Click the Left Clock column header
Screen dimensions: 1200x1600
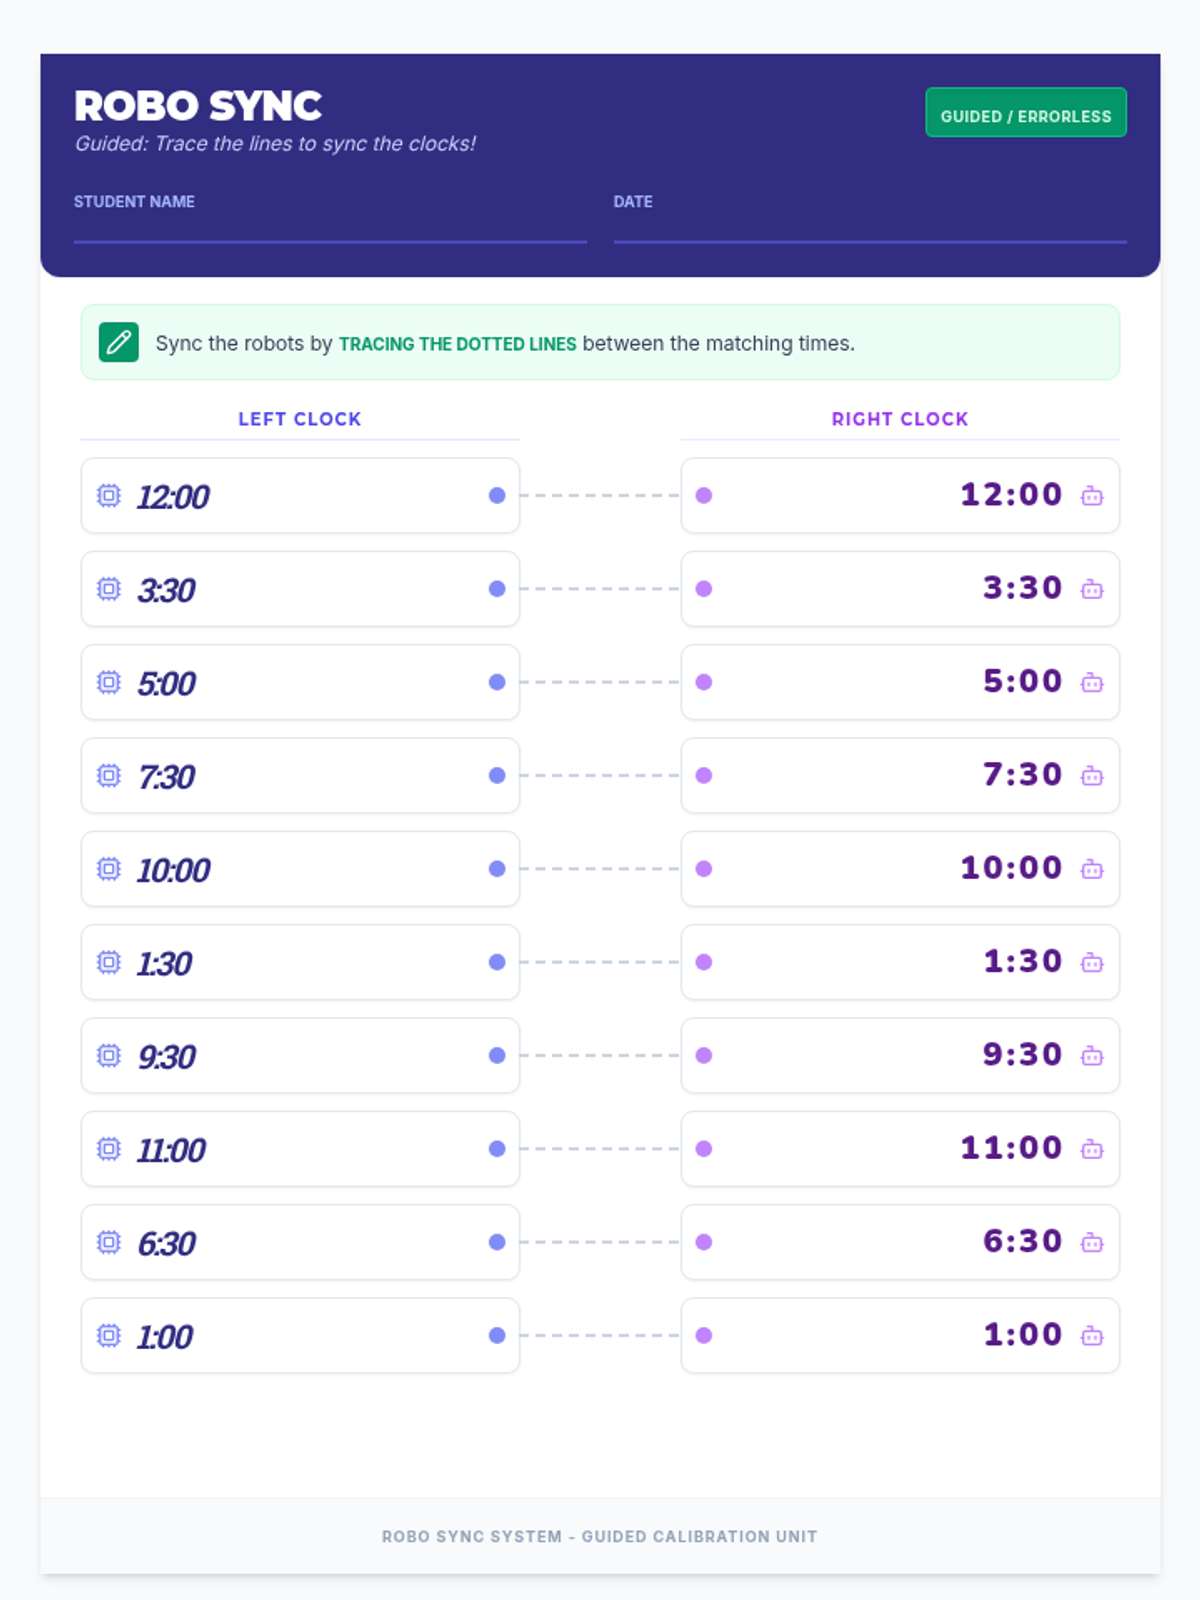(299, 419)
